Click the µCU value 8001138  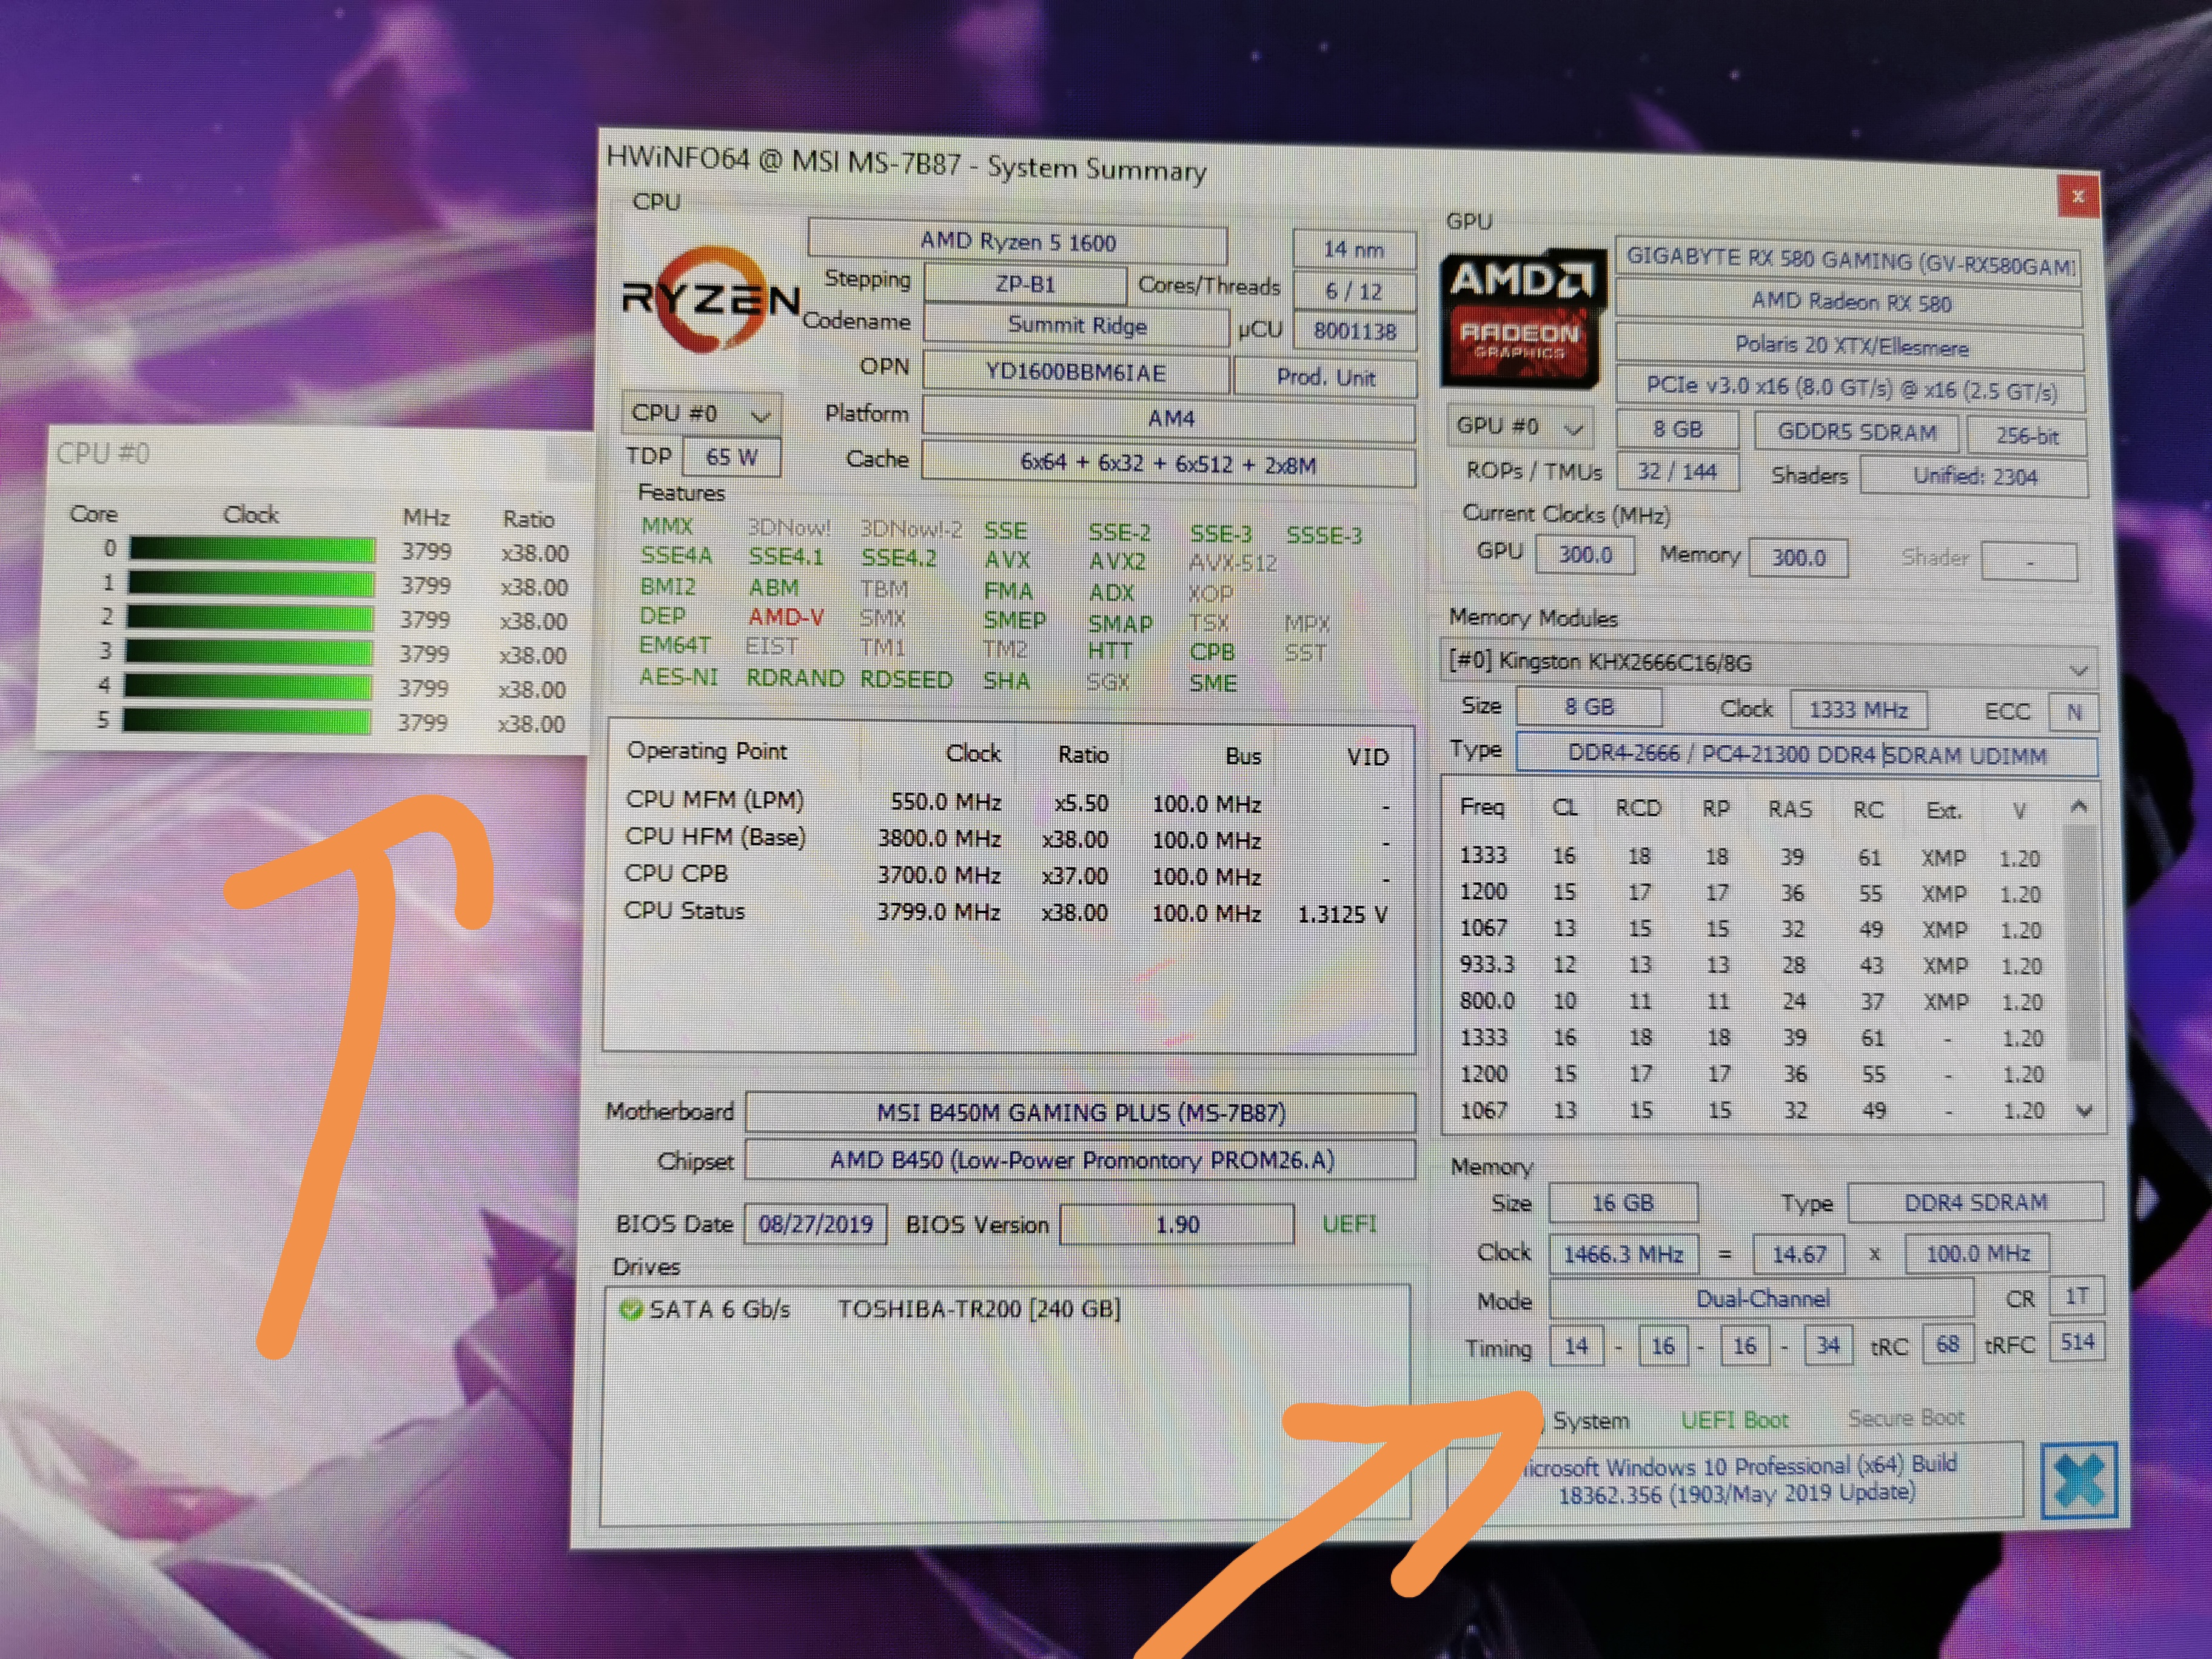coord(1355,331)
